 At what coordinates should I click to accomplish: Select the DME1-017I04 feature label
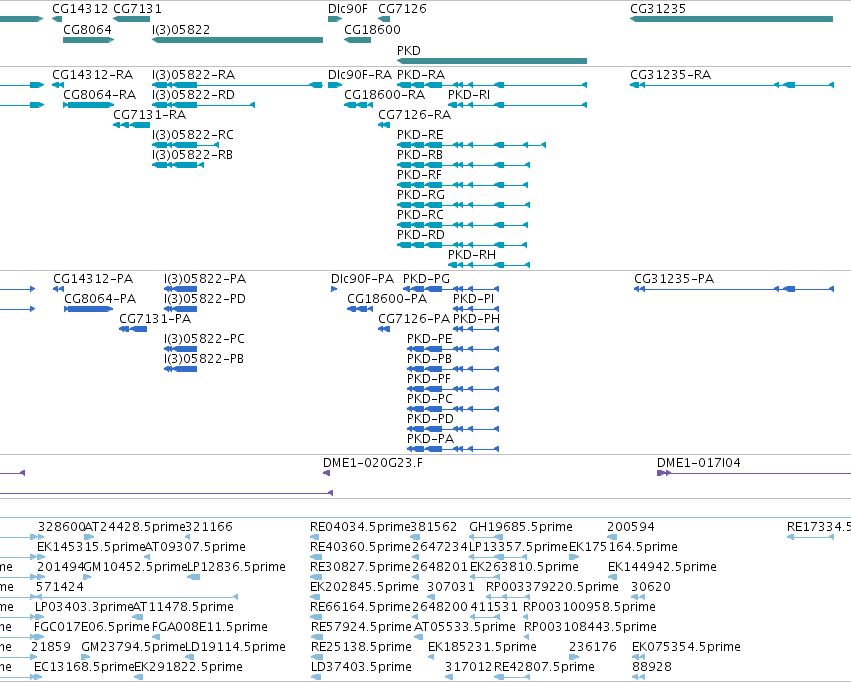pyautogui.click(x=698, y=462)
